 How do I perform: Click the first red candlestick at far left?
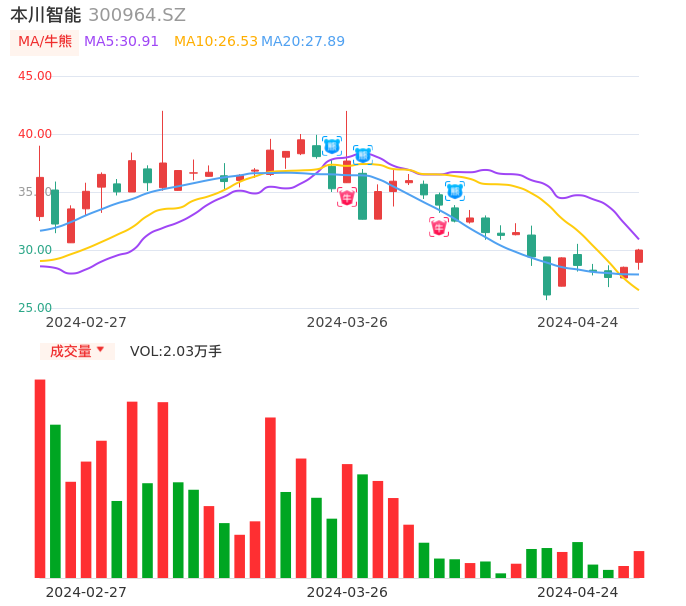(40, 197)
